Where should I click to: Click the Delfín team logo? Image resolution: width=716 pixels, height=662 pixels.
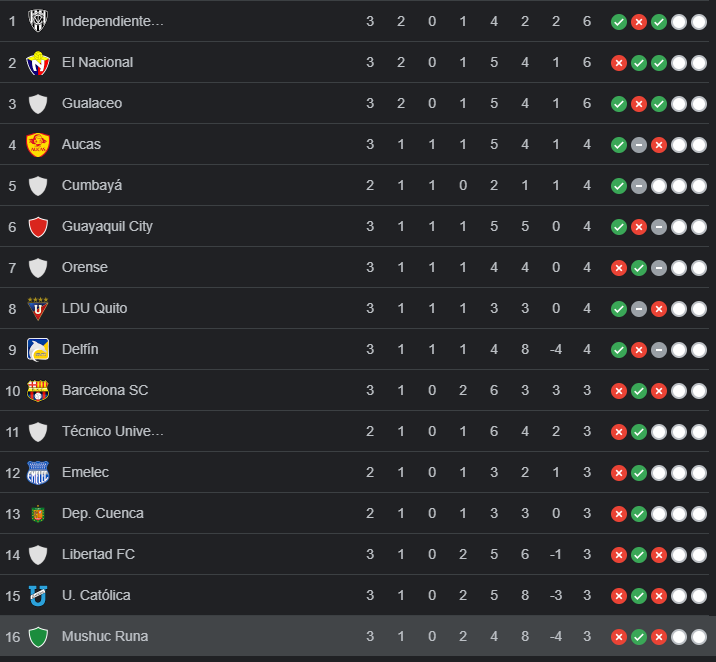coord(38,350)
